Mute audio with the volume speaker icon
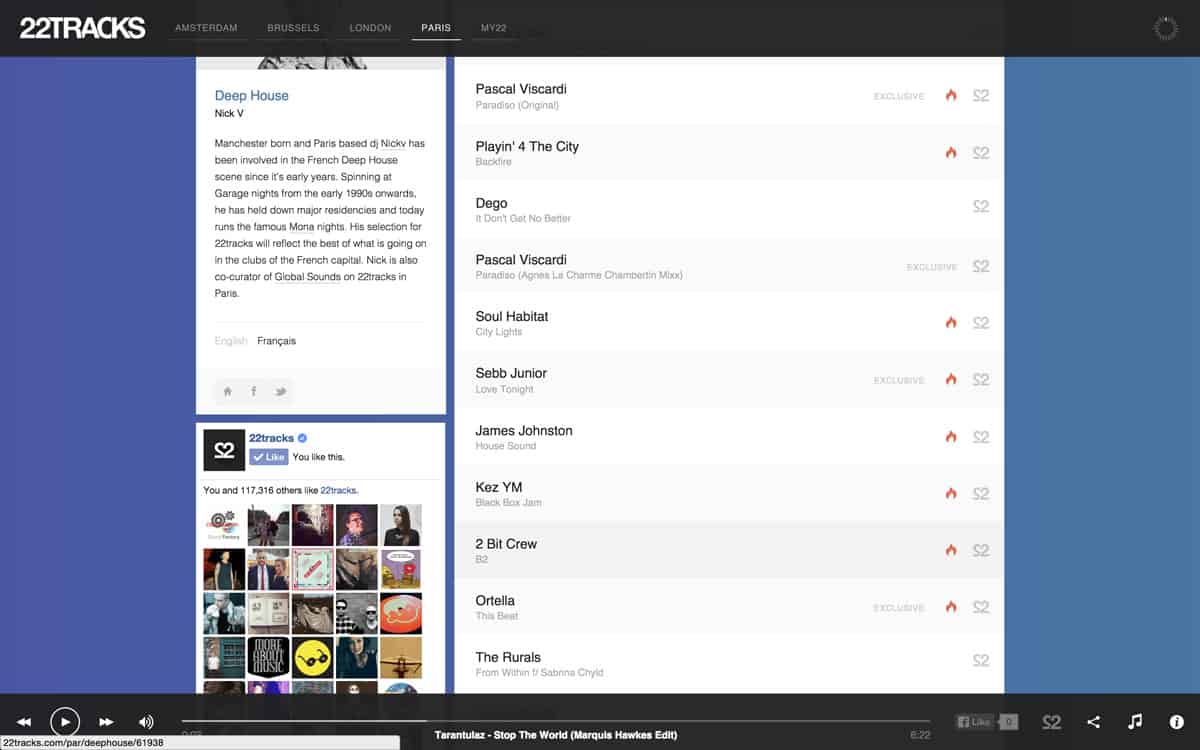 [146, 722]
